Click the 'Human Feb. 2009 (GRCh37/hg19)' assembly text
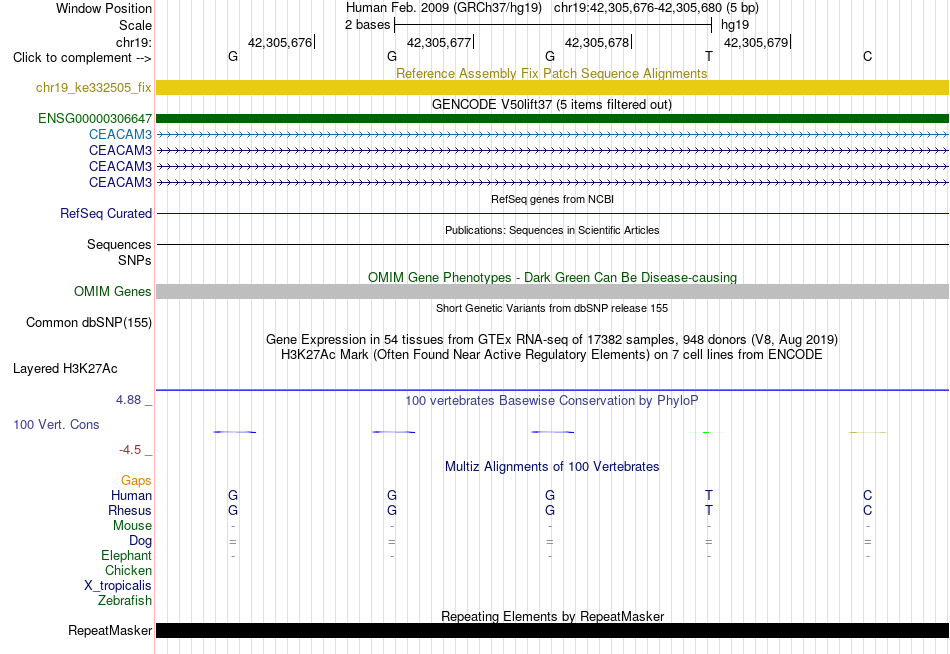Image resolution: width=950 pixels, height=654 pixels. click(x=443, y=8)
